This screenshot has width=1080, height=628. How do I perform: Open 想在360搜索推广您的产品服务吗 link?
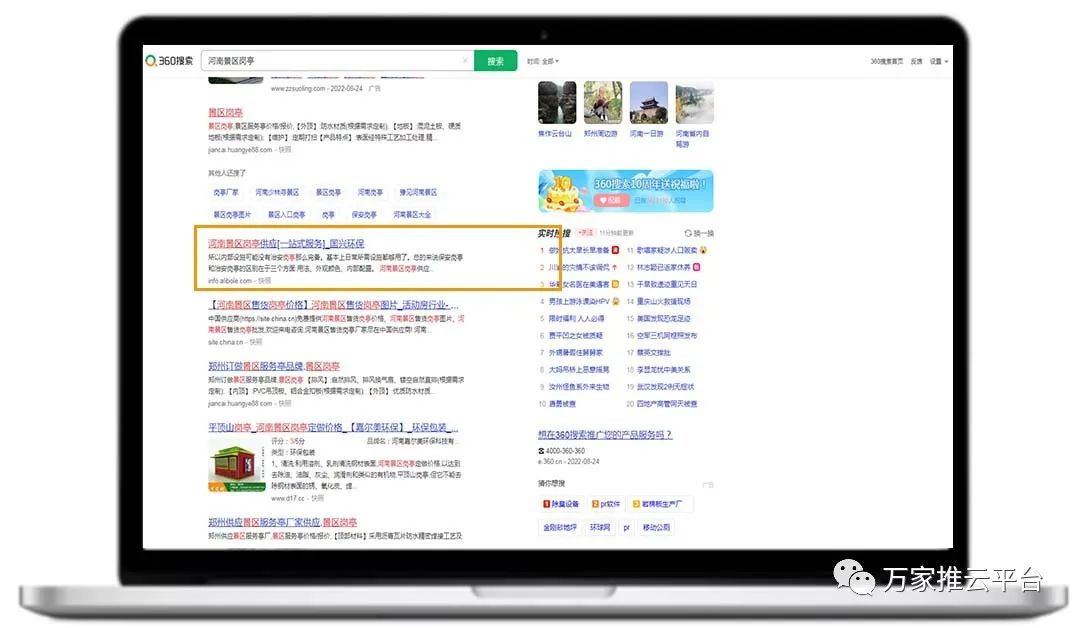pos(605,435)
